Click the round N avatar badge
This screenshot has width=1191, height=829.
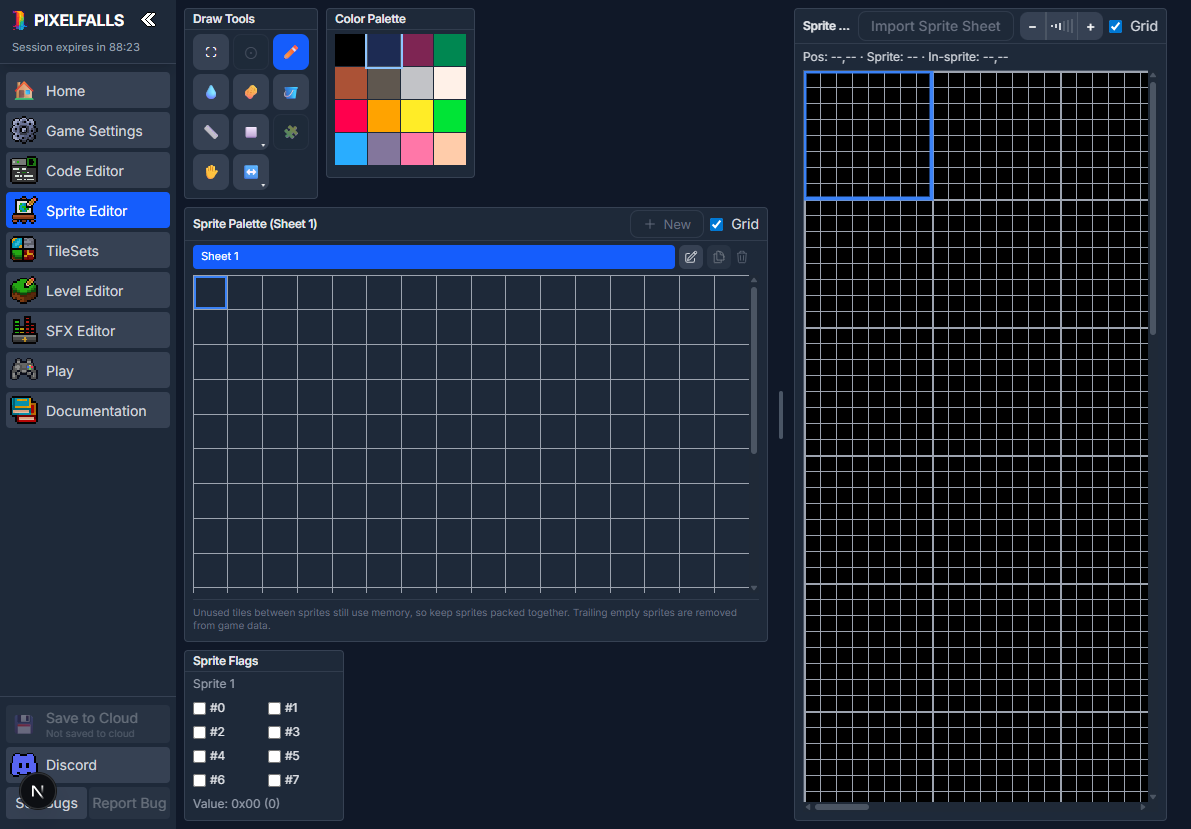(x=37, y=792)
